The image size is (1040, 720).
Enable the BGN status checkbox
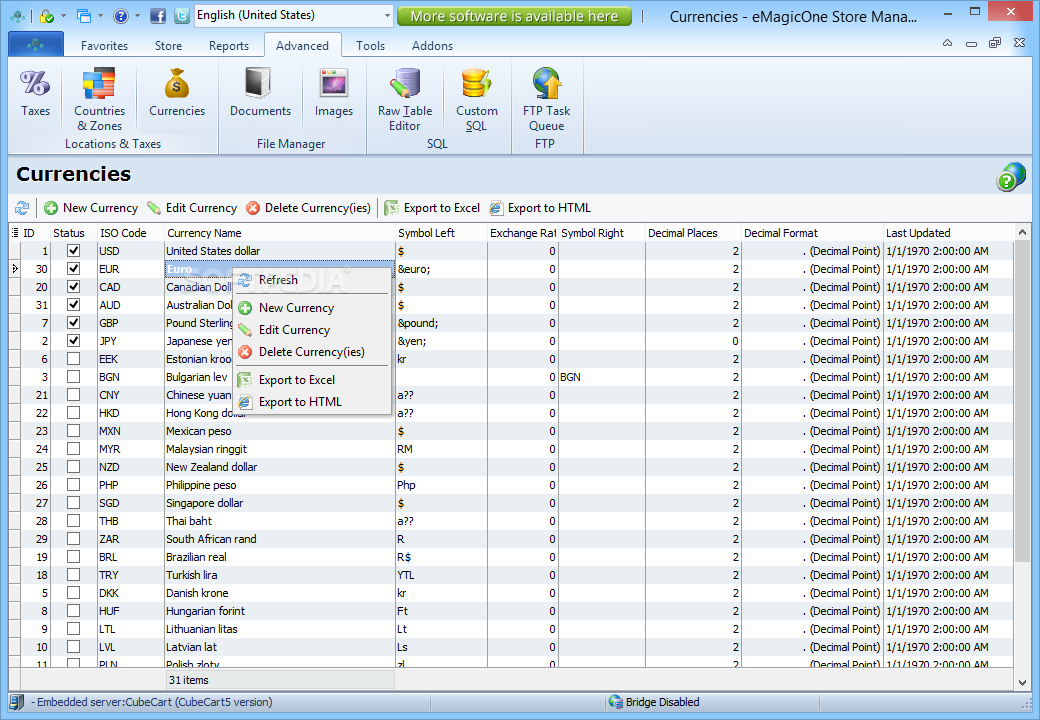click(74, 377)
